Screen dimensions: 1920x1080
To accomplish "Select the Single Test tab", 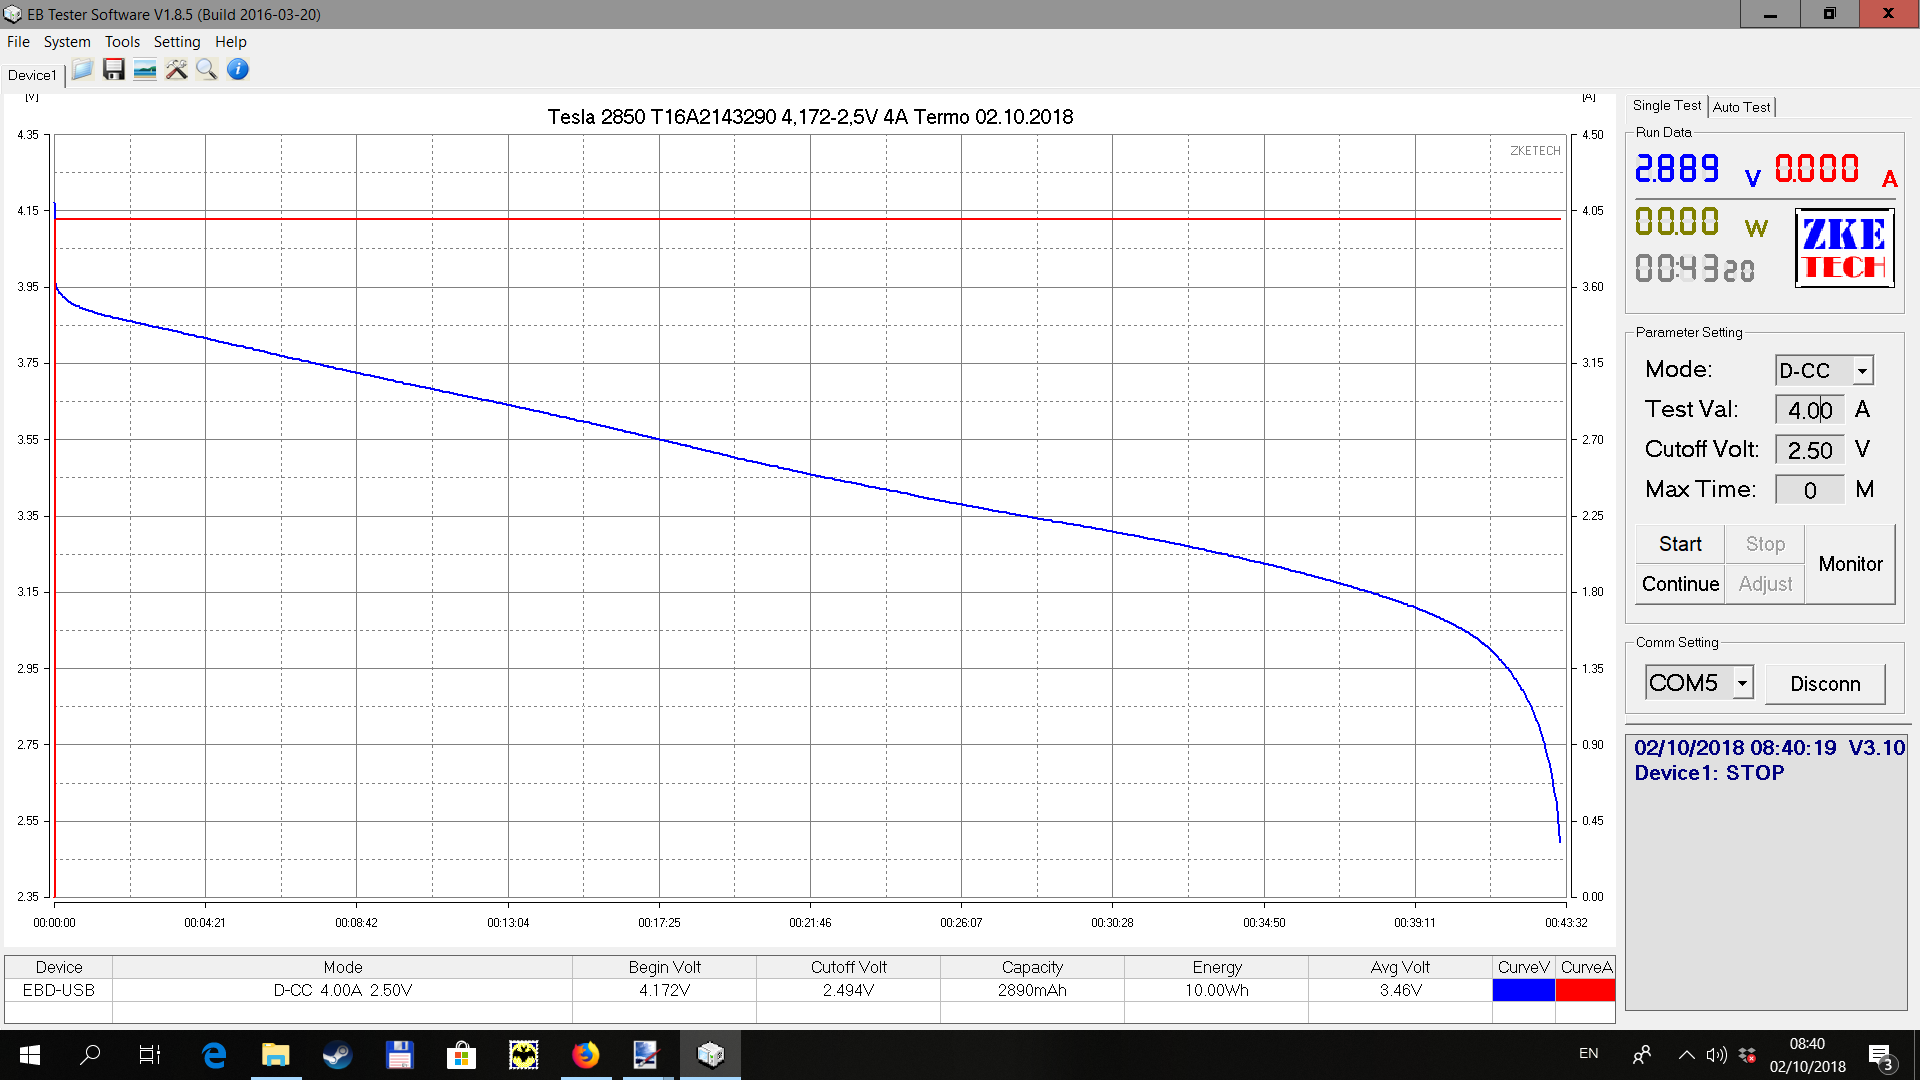I will pos(1666,106).
